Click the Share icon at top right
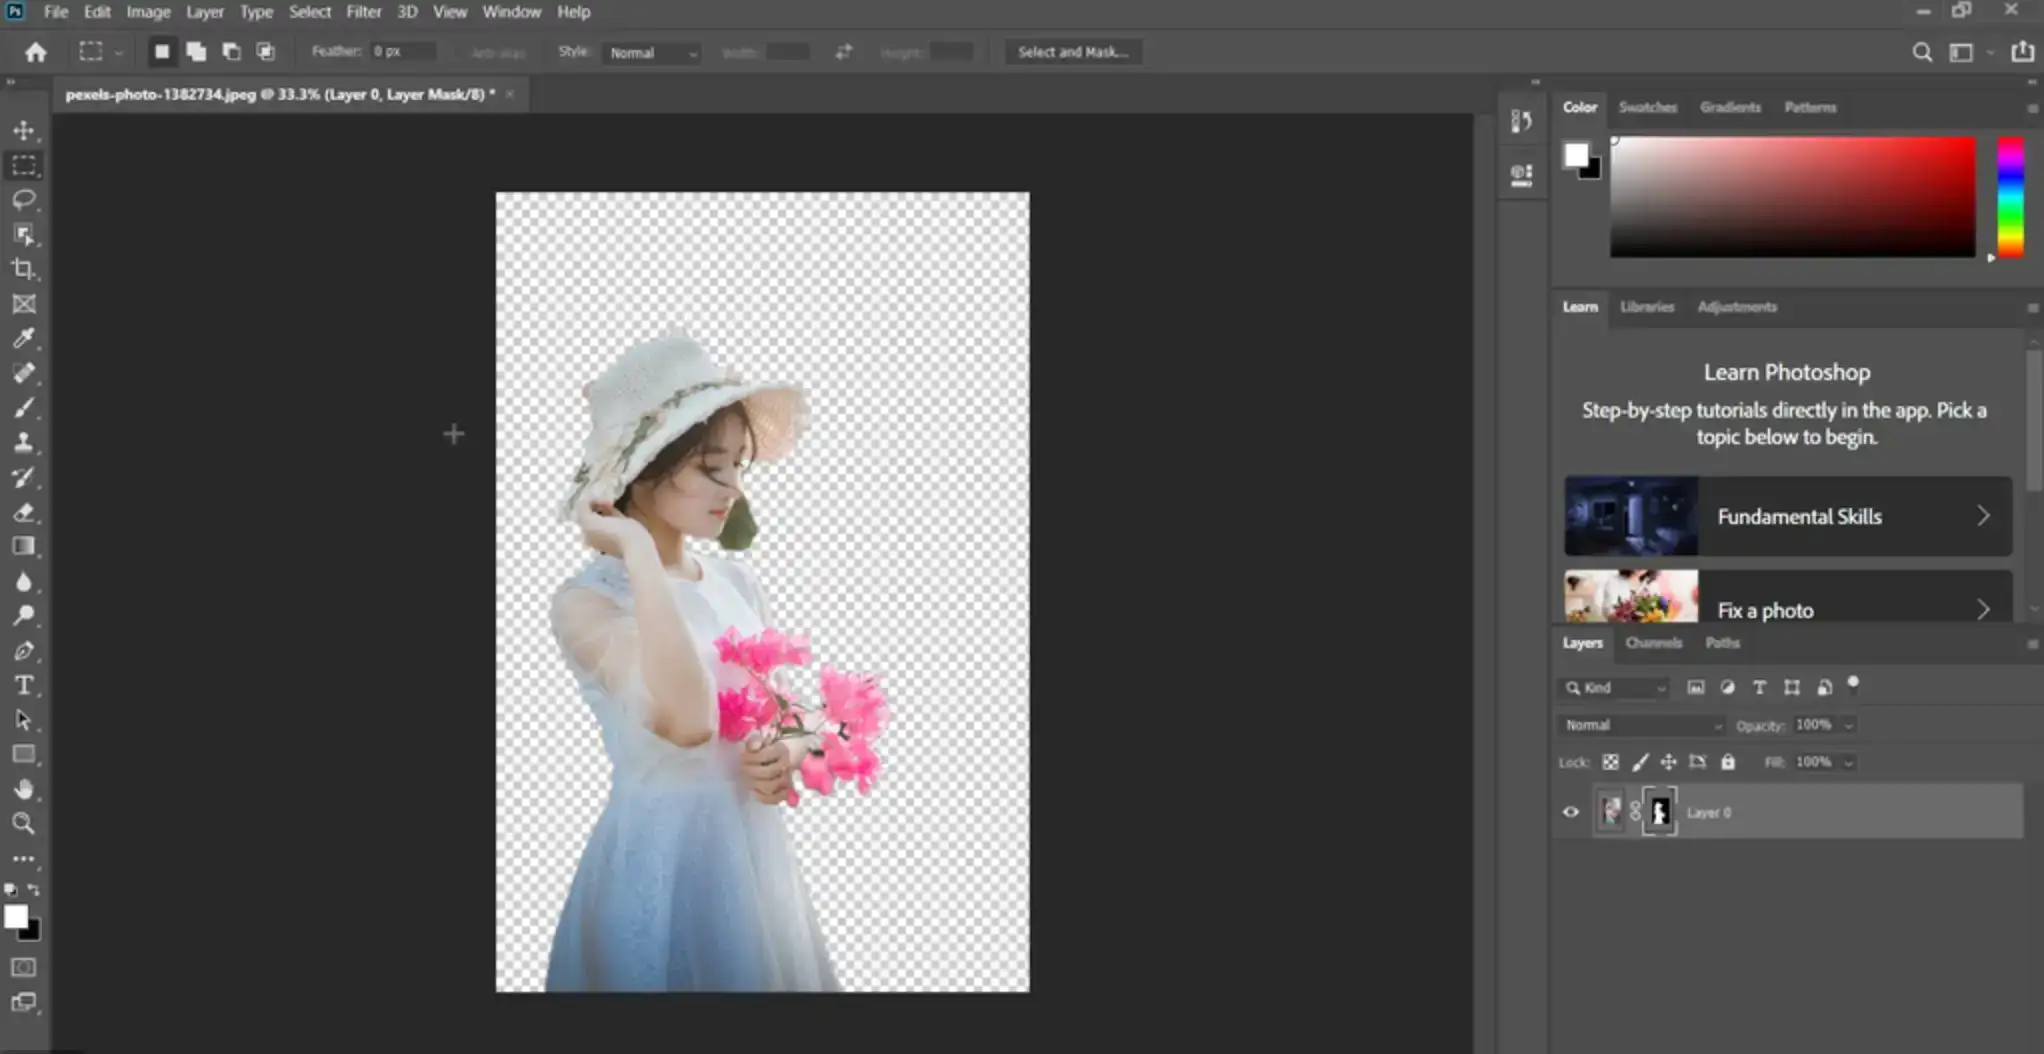Image resolution: width=2044 pixels, height=1054 pixels. pos(2022,51)
